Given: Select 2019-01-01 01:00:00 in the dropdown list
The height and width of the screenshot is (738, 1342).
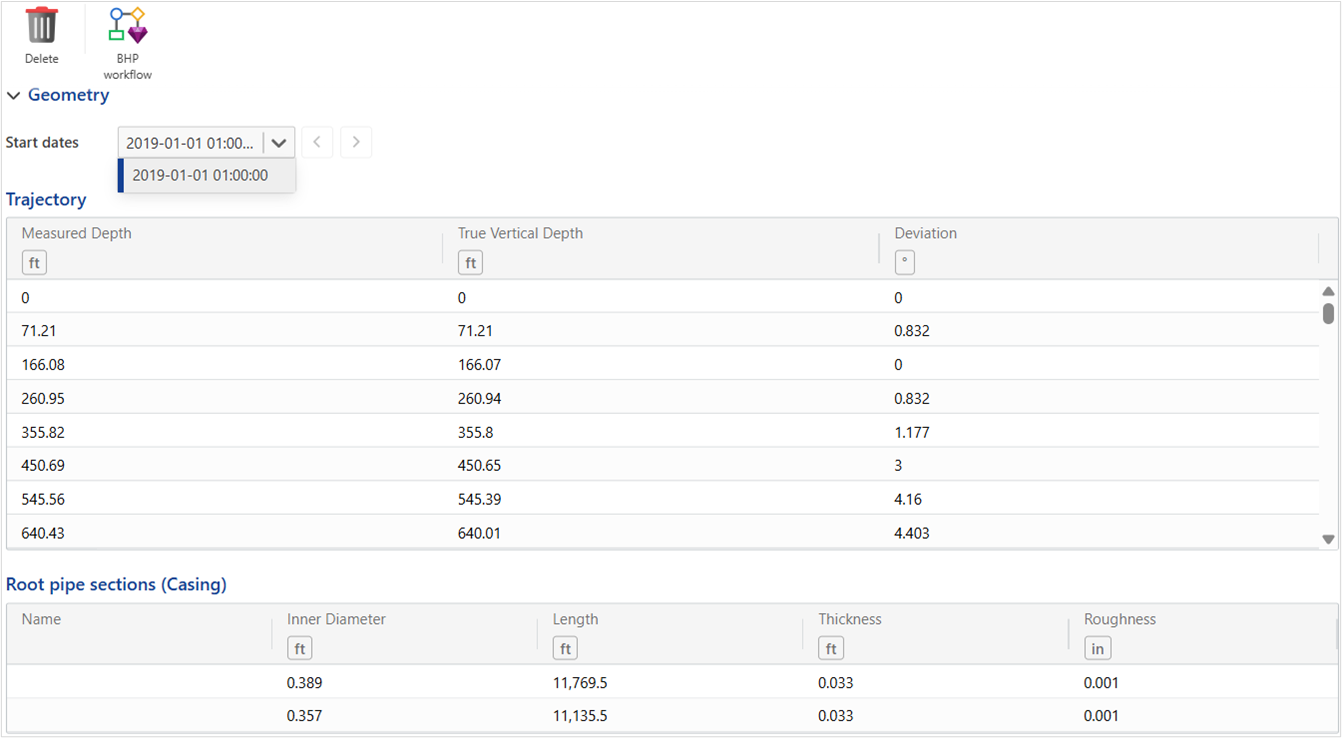Looking at the screenshot, I should coord(207,175).
